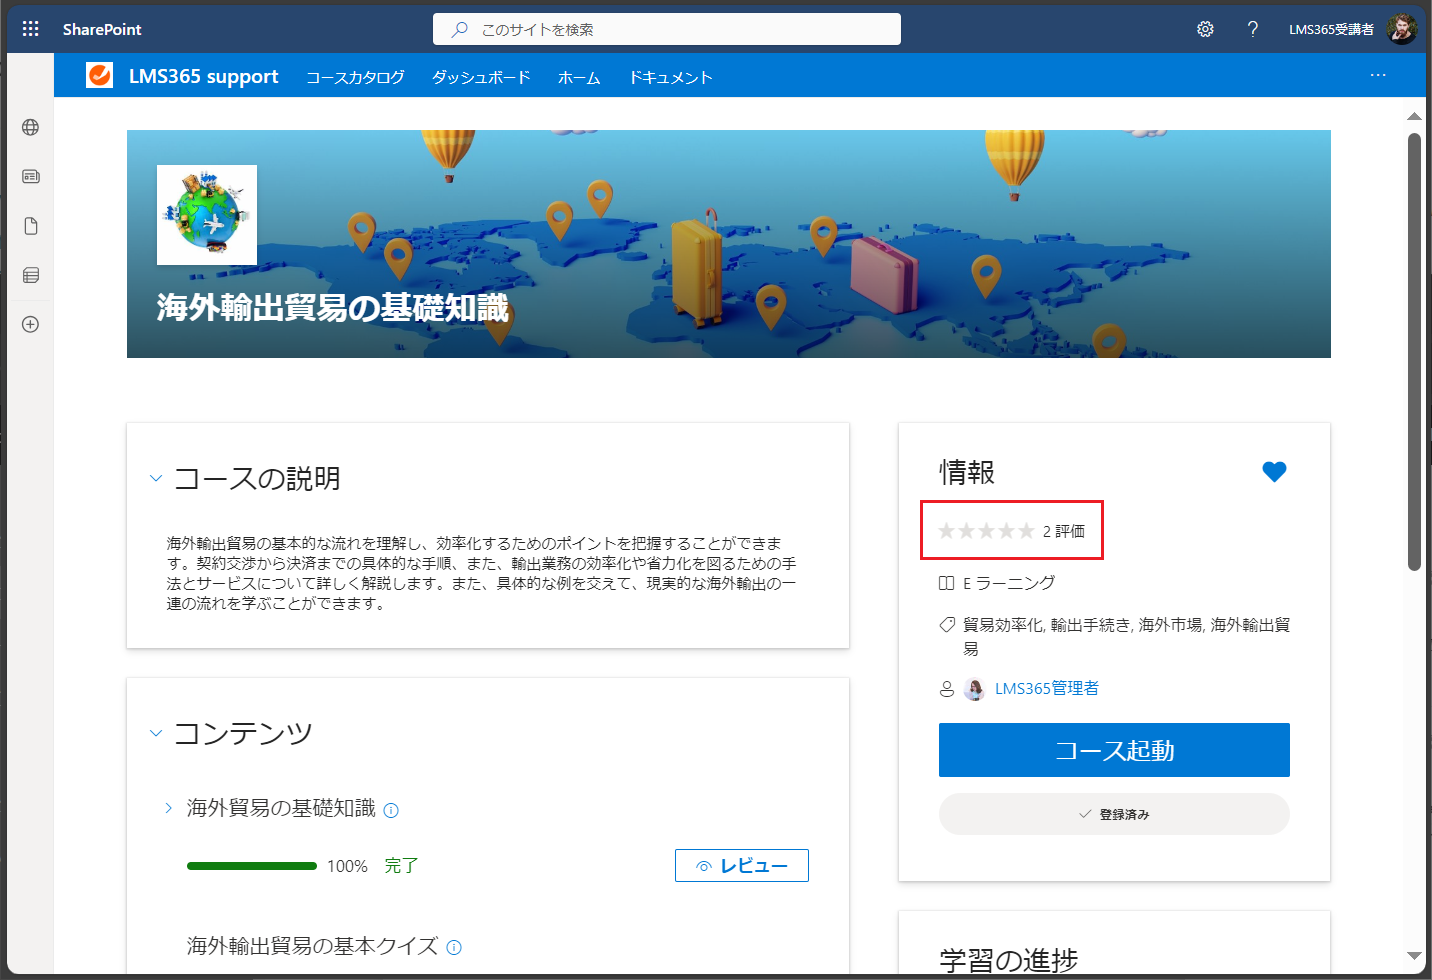Go to ホーム menu item
This screenshot has width=1432, height=980.
[579, 77]
